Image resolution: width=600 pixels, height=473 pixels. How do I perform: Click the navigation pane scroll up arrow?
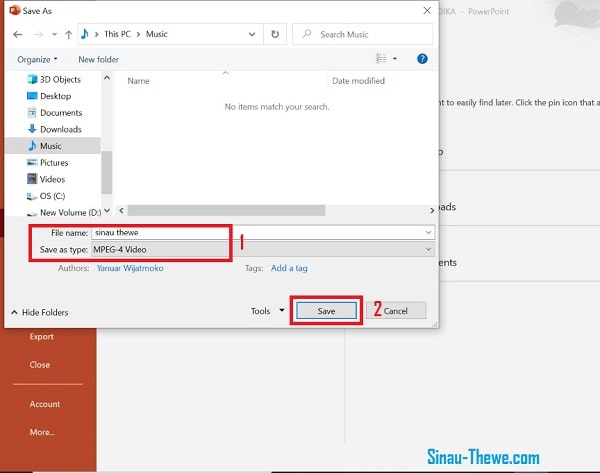point(107,78)
